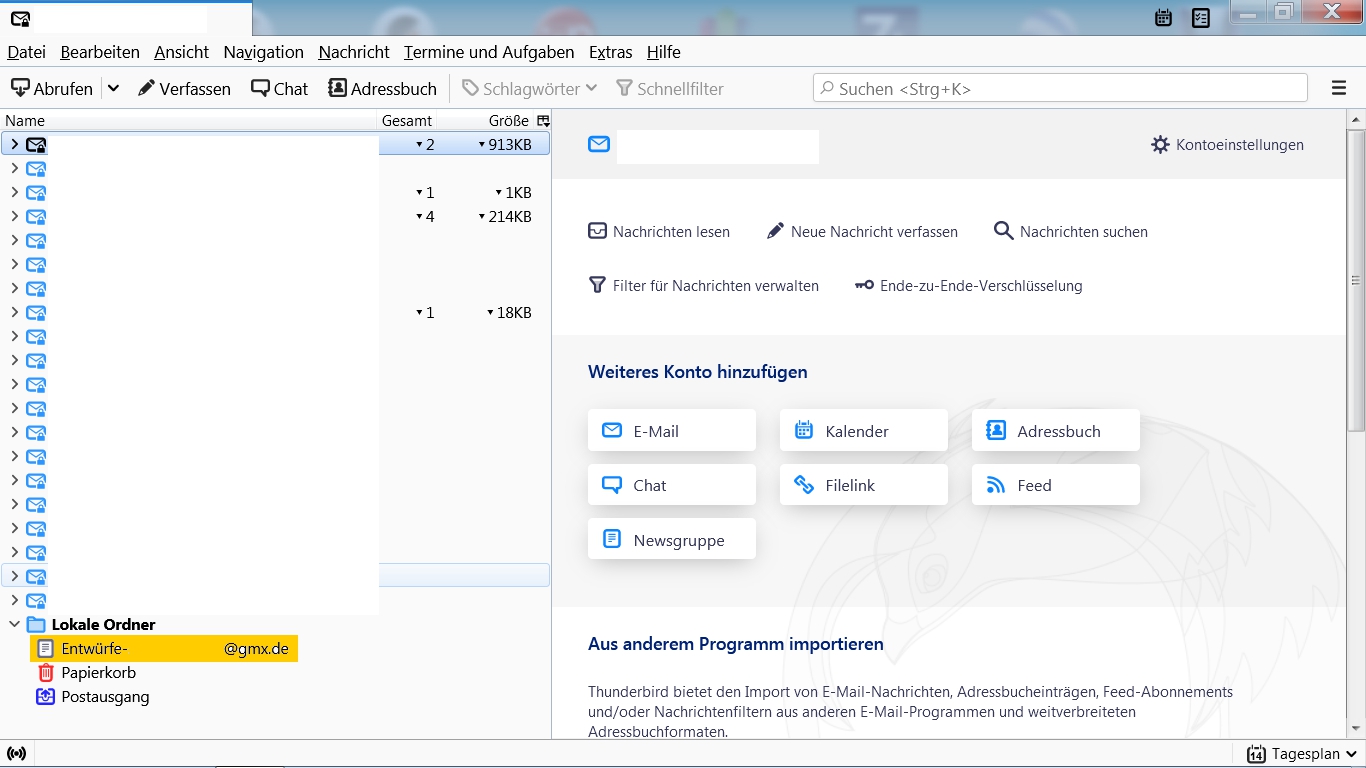Click the Gesamt column header

tap(407, 120)
